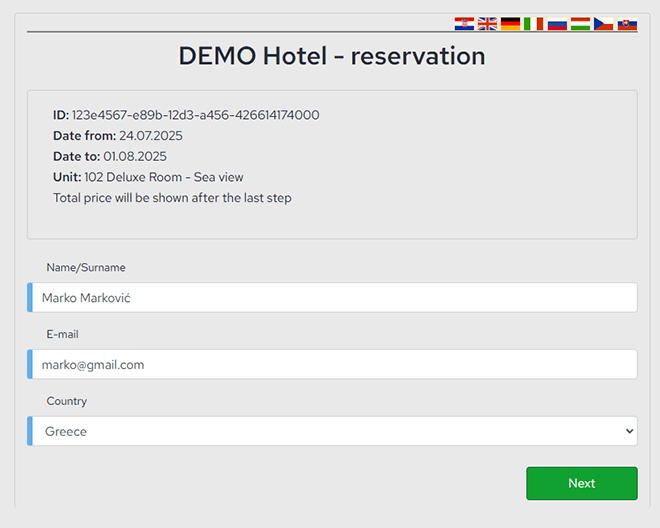Pick the Czech flag language
Screen dimensions: 660x528
603,23
